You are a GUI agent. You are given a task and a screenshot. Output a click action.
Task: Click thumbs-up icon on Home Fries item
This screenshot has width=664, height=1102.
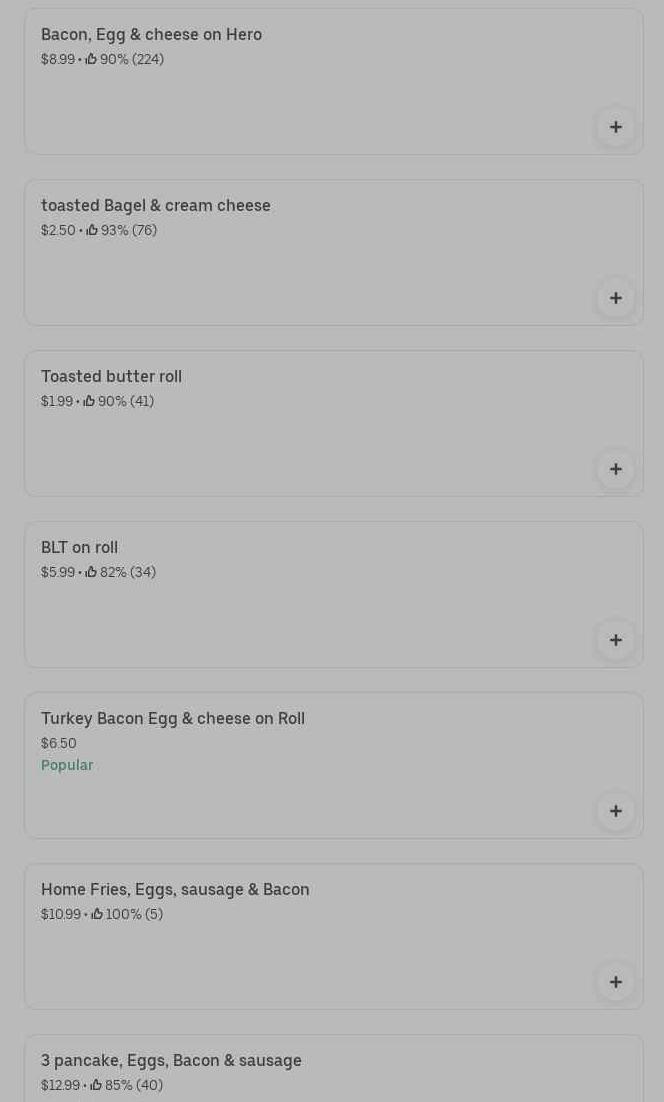[97, 914]
